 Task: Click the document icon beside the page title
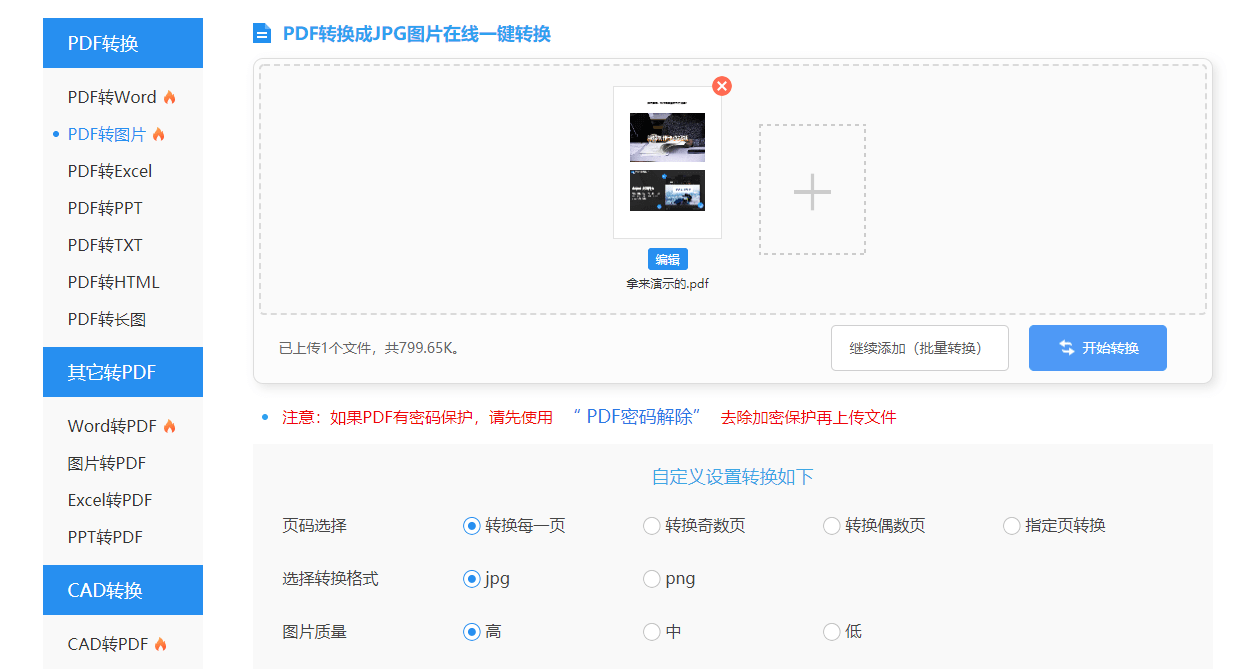[262, 34]
